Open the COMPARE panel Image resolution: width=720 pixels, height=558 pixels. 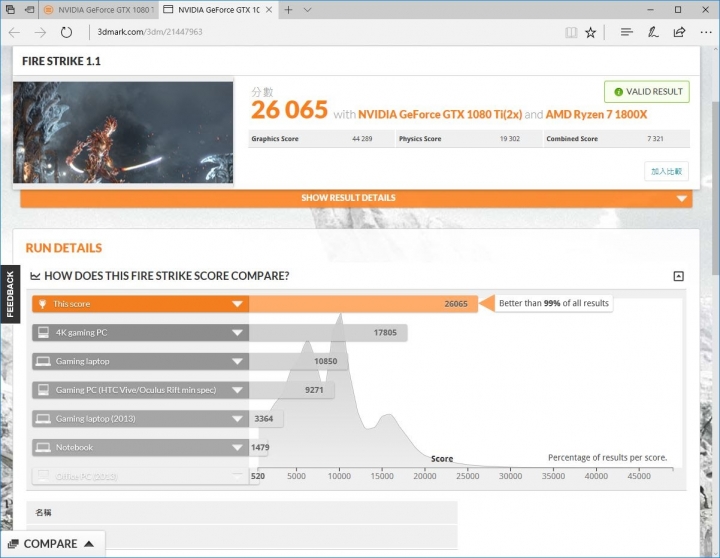coord(53,544)
